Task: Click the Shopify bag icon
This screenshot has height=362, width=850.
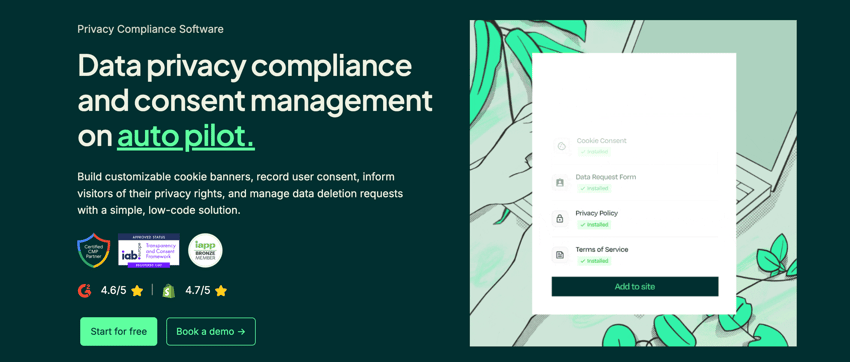Action: click(x=169, y=290)
